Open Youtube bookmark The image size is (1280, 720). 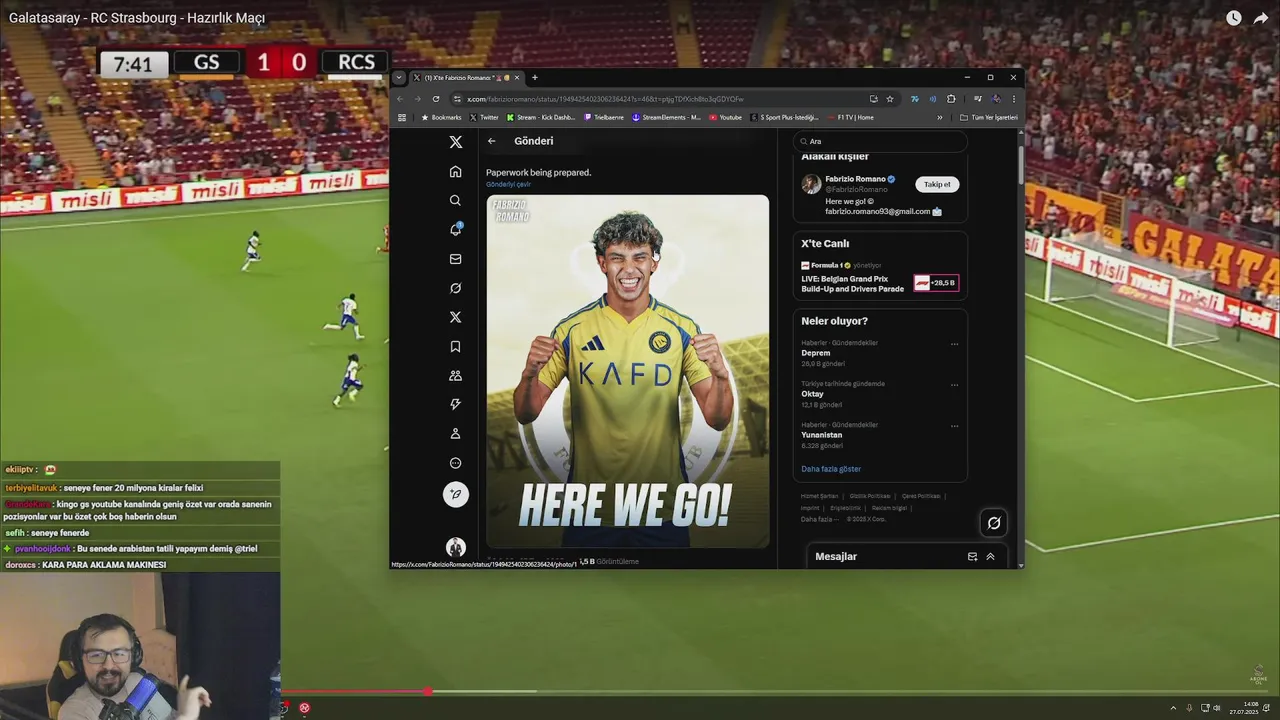(725, 117)
